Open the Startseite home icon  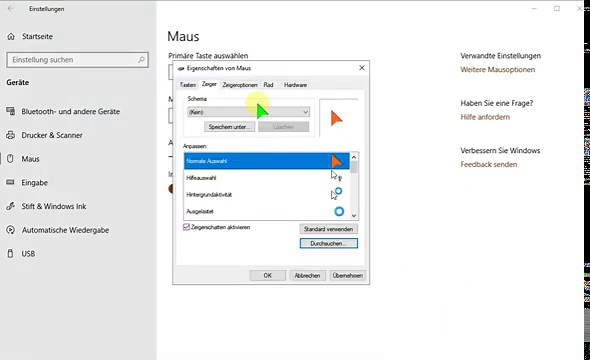(x=11, y=36)
